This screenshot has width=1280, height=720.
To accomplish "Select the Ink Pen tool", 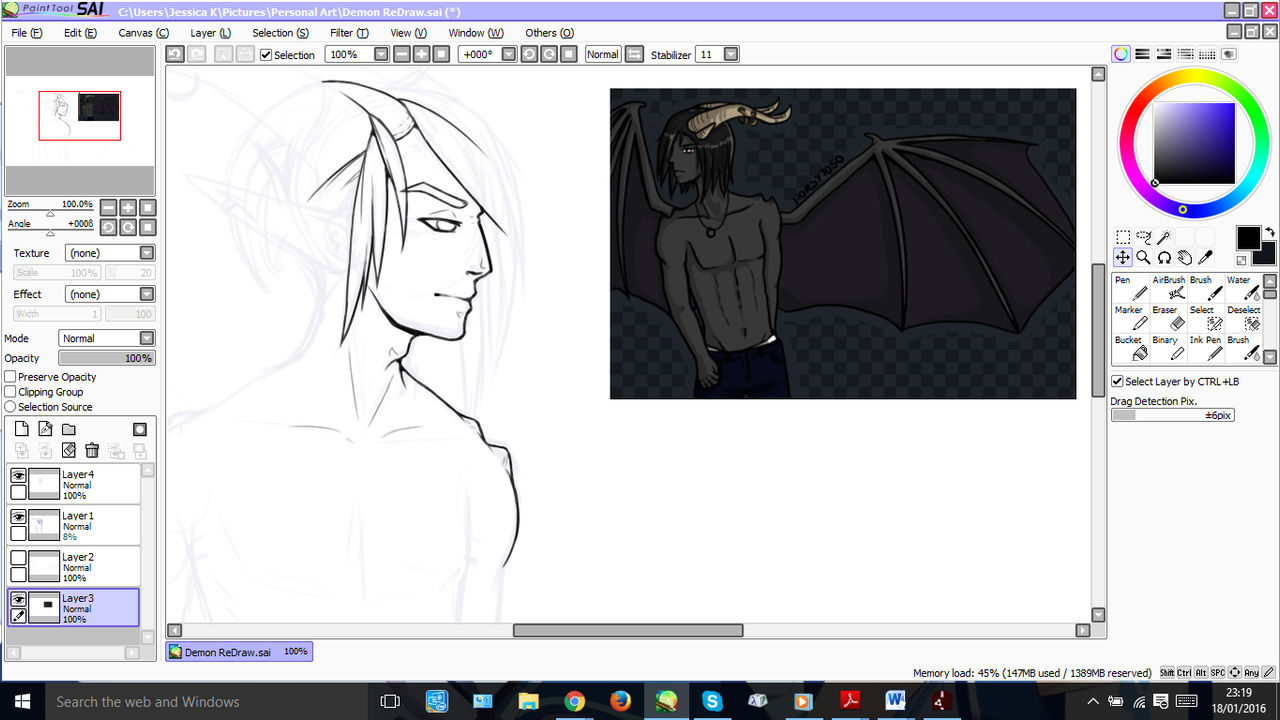I will click(1206, 348).
